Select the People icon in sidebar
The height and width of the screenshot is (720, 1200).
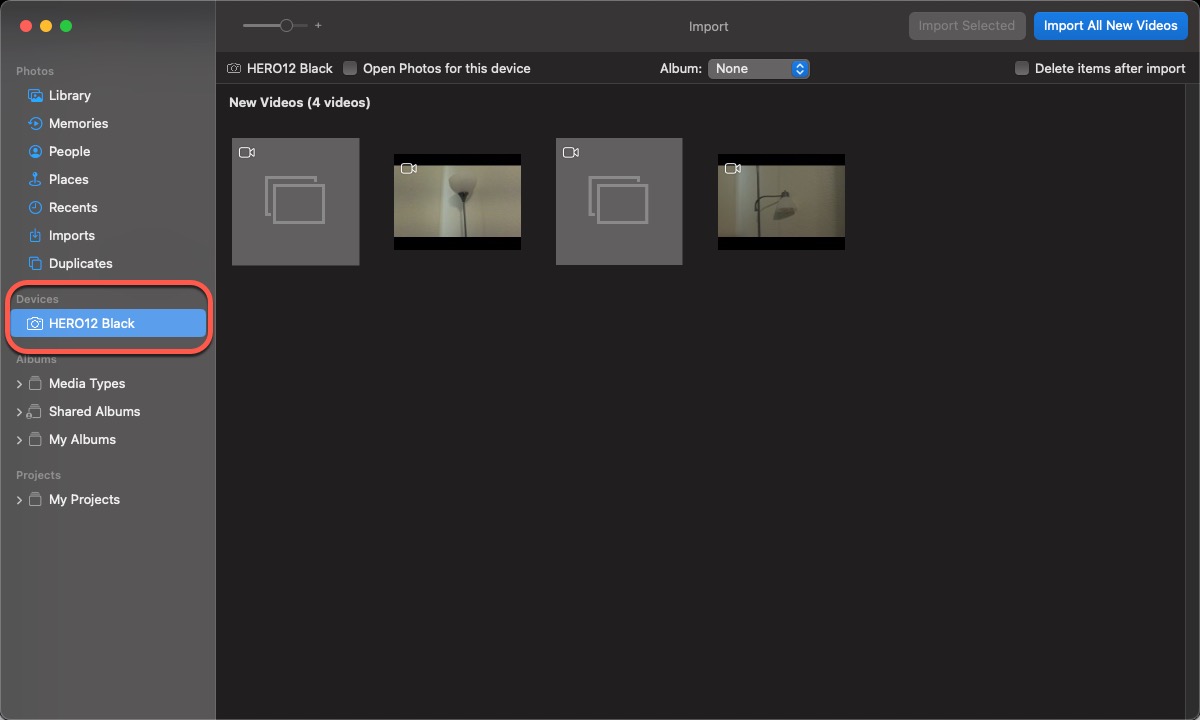[x=35, y=152]
